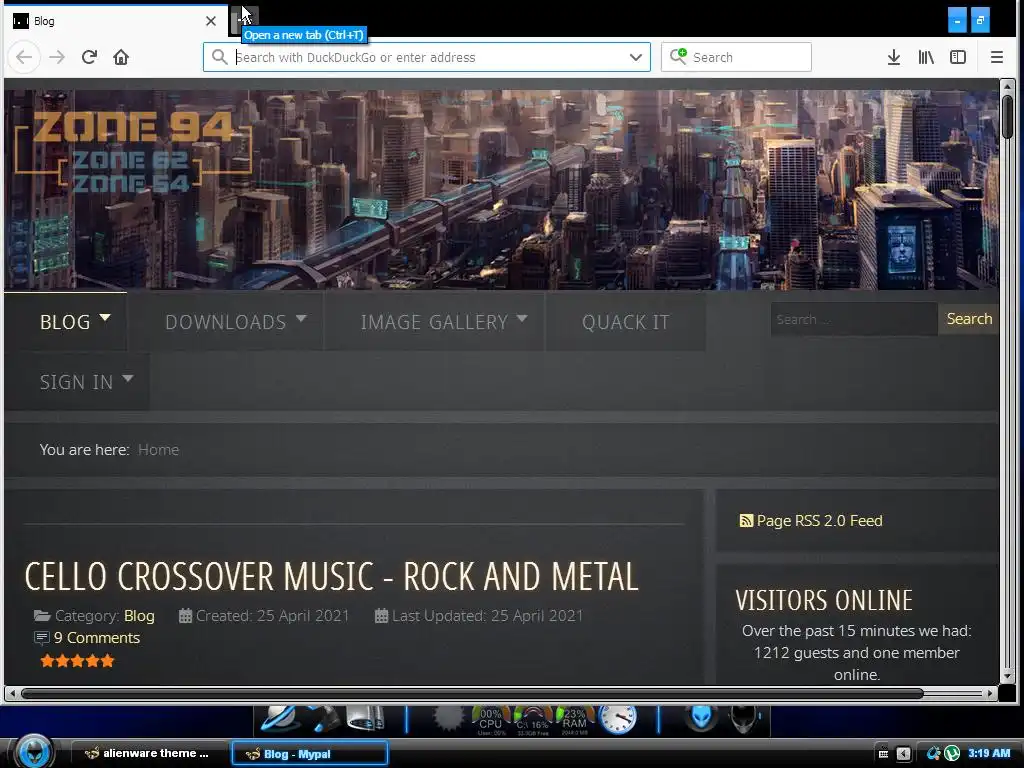
Task: Open the hamburger application menu
Action: (997, 57)
